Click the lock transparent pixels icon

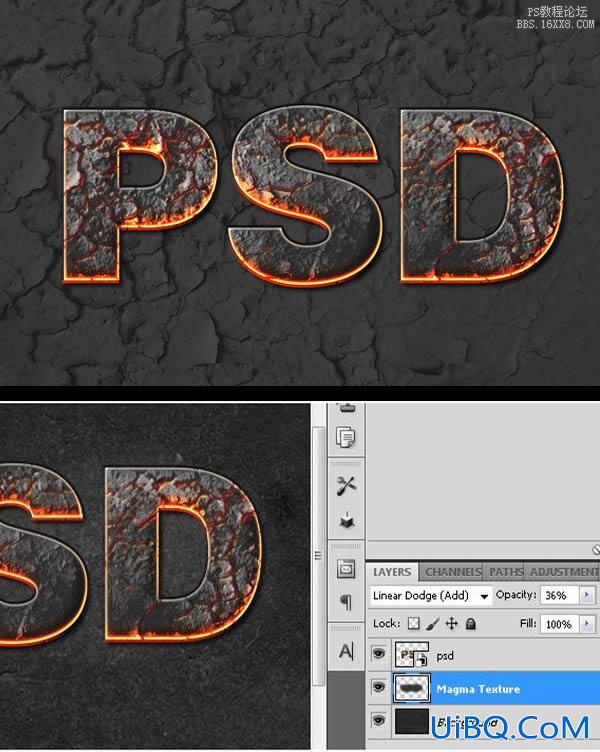point(413,623)
